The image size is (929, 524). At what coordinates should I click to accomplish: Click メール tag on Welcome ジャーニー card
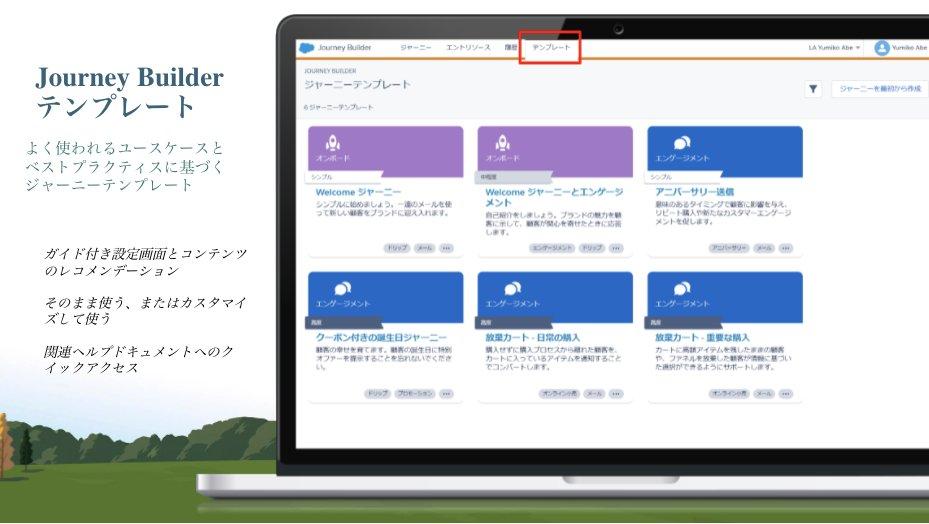[424, 248]
